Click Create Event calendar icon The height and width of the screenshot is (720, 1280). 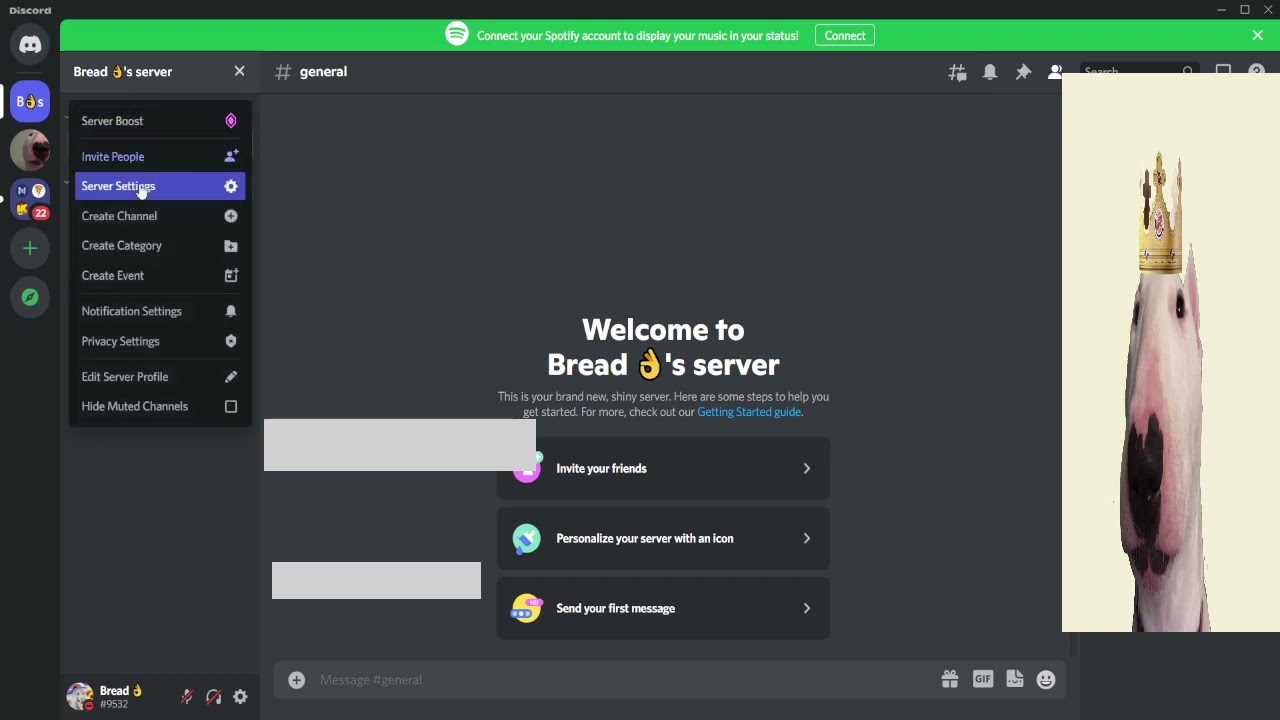tap(231, 275)
